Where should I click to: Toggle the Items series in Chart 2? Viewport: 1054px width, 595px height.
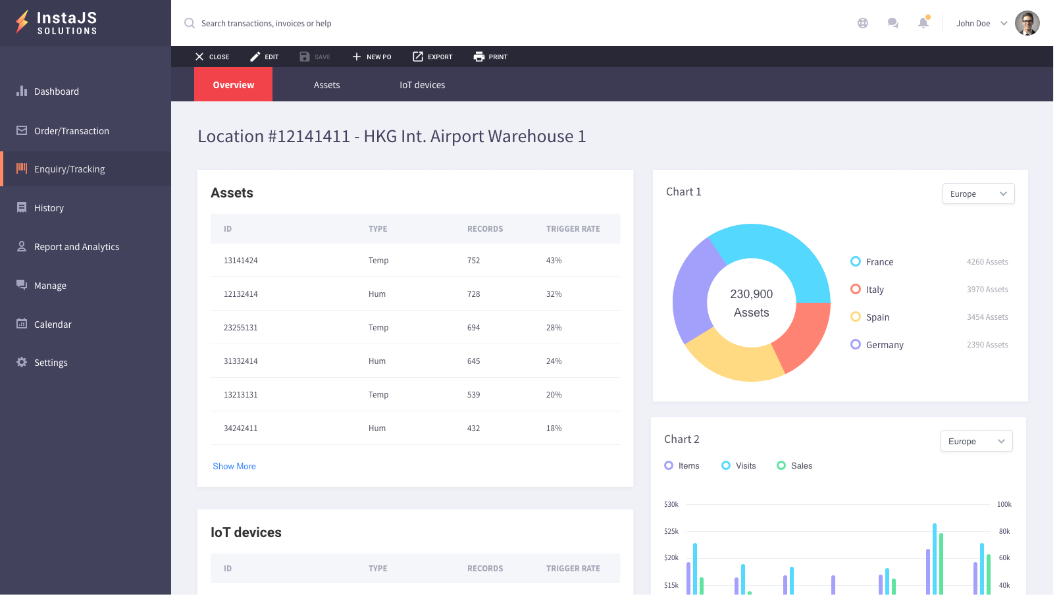tap(669, 466)
